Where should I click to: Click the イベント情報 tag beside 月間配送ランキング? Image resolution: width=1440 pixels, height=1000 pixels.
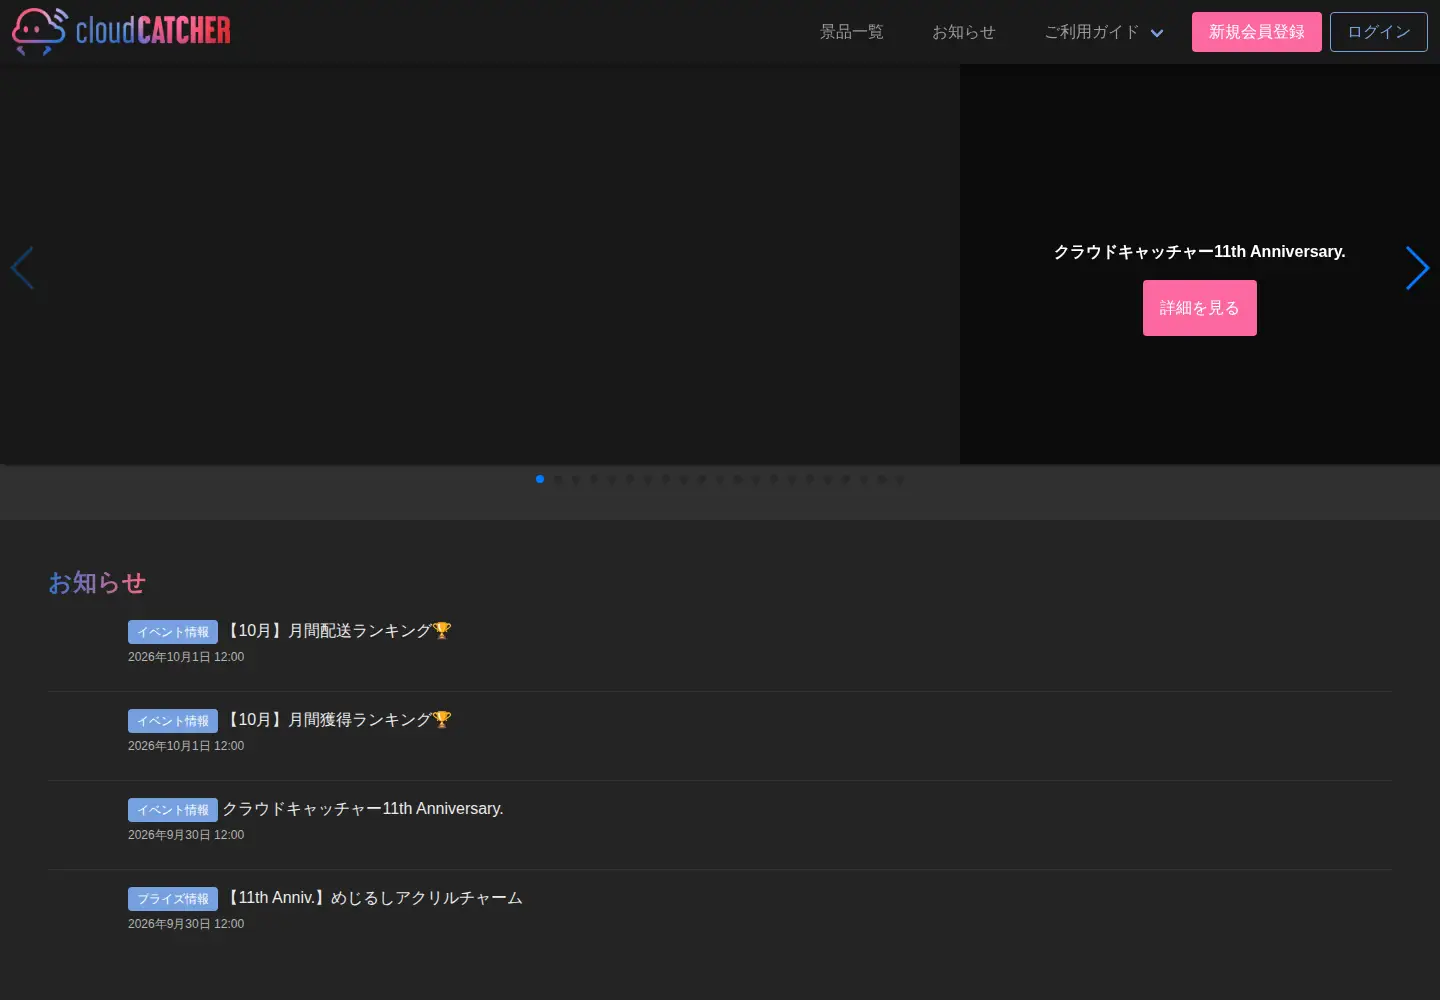click(x=173, y=632)
